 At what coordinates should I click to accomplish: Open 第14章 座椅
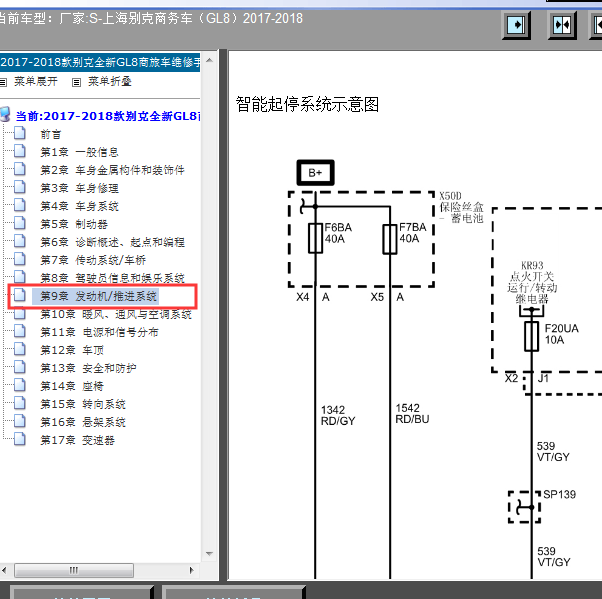click(72, 386)
